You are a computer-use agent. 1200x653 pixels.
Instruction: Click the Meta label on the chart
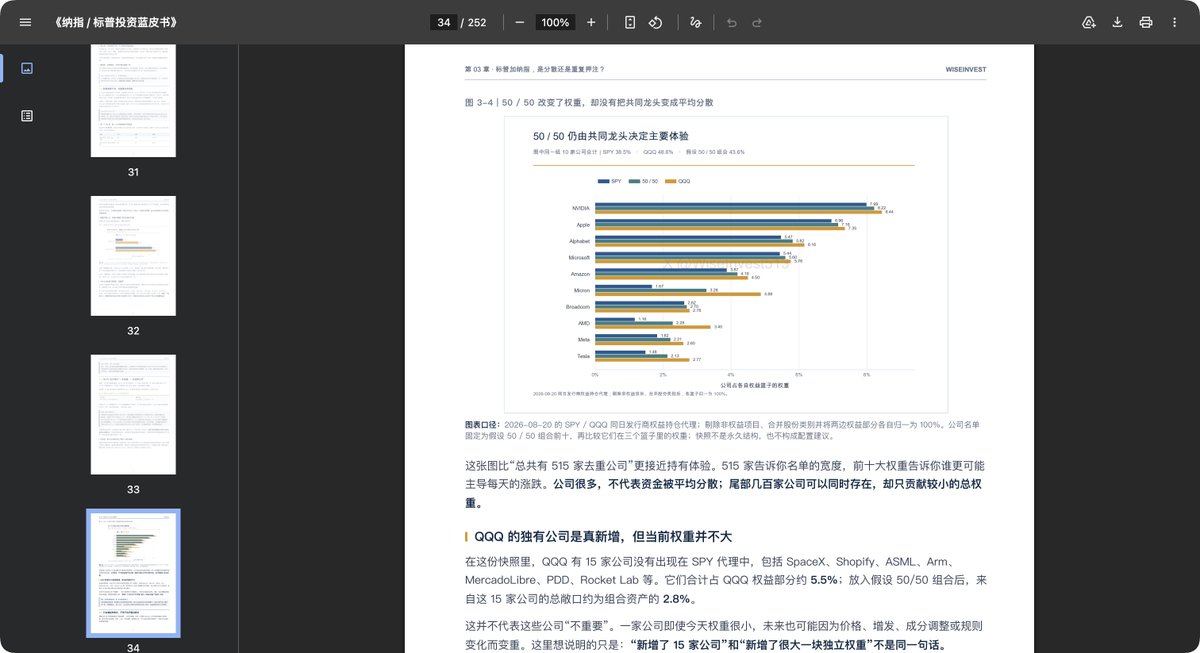[585, 339]
